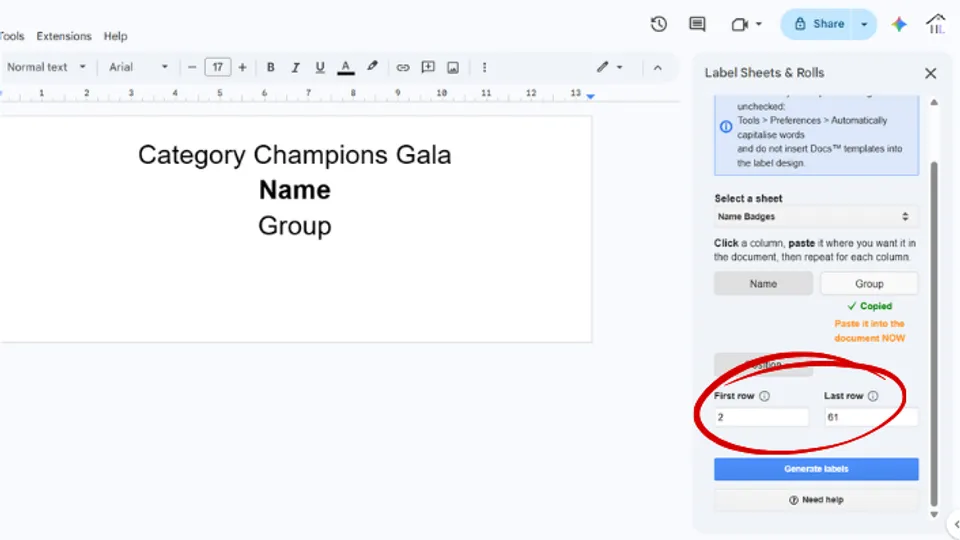The width and height of the screenshot is (960, 540).
Task: Click the Copied confirmation text
Action: [869, 306]
